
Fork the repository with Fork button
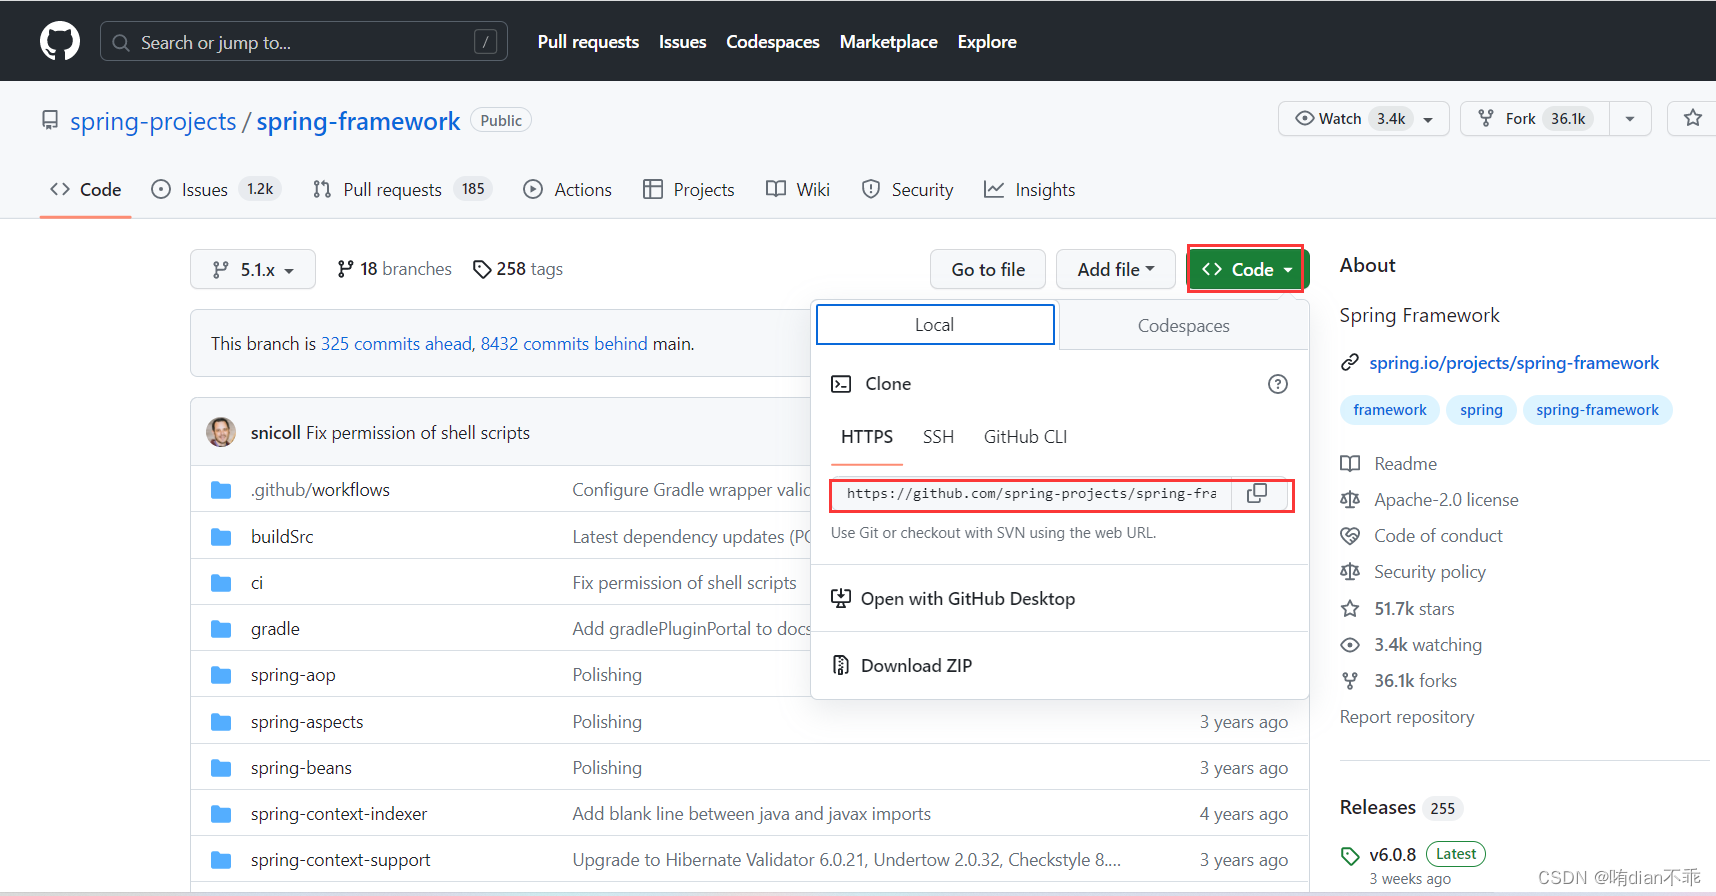click(x=1534, y=118)
